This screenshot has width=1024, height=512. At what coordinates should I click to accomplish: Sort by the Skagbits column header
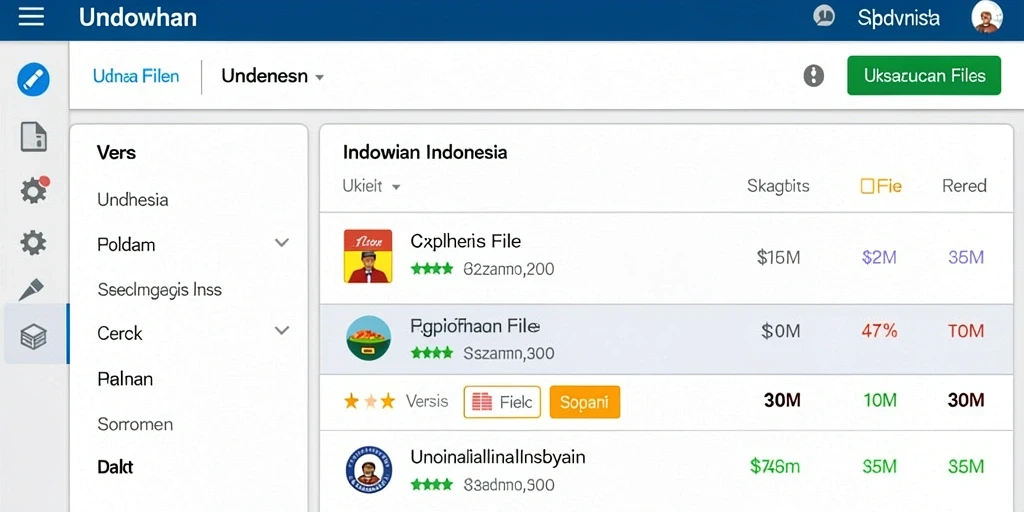[x=778, y=186]
